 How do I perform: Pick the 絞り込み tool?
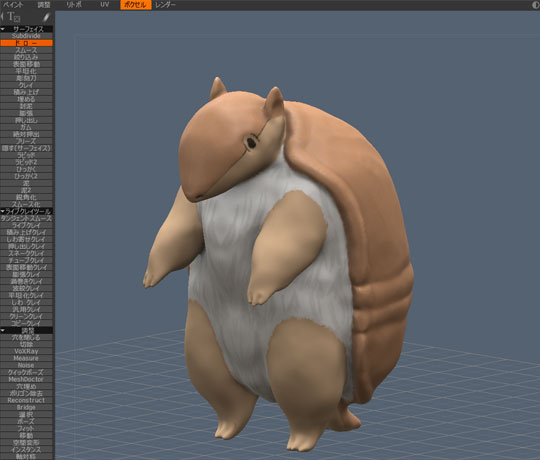(27, 57)
